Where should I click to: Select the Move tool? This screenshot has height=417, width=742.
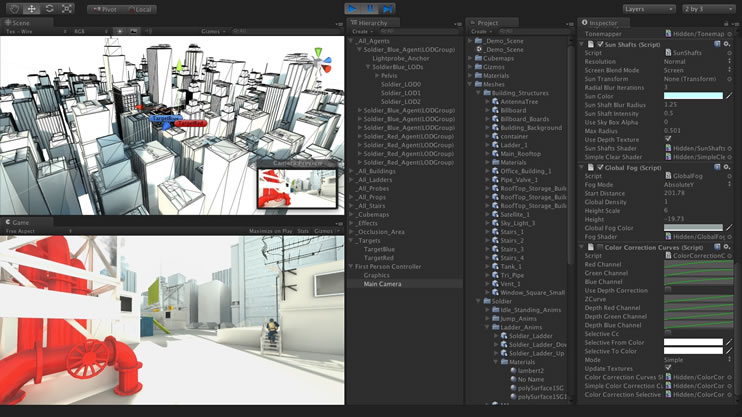(31, 9)
